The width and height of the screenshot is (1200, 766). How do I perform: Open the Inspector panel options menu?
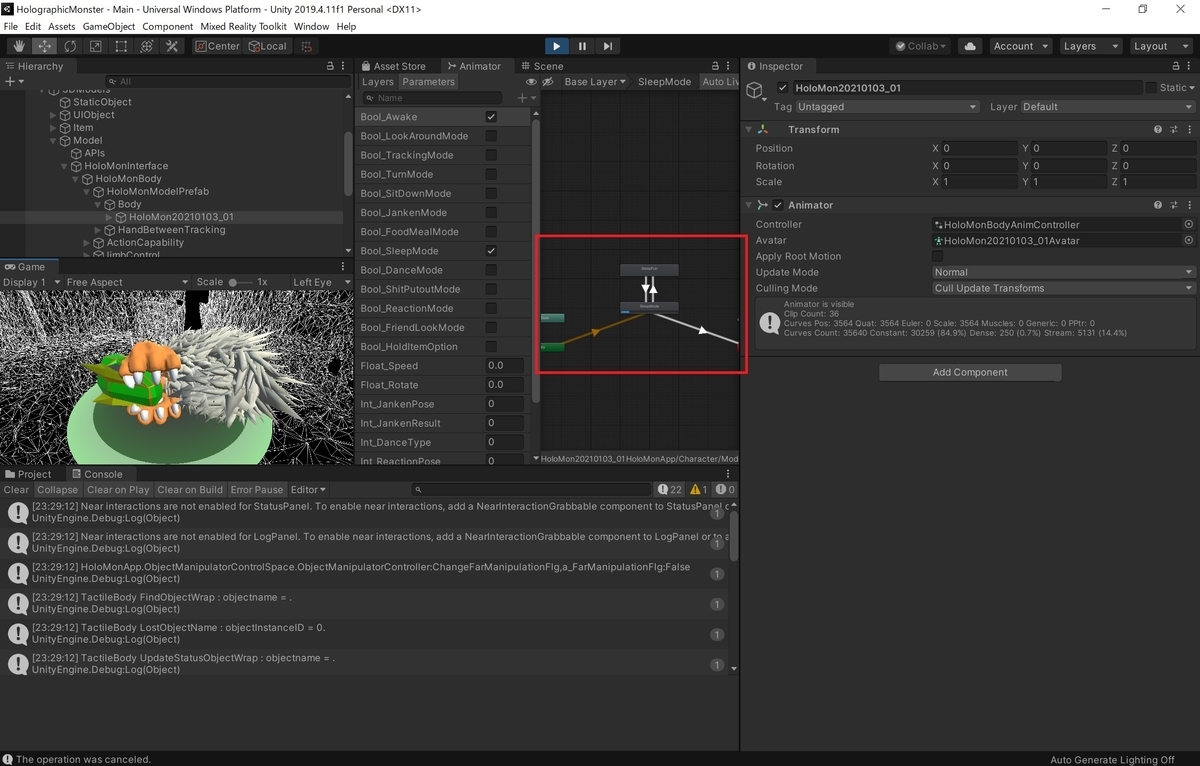[x=1190, y=66]
